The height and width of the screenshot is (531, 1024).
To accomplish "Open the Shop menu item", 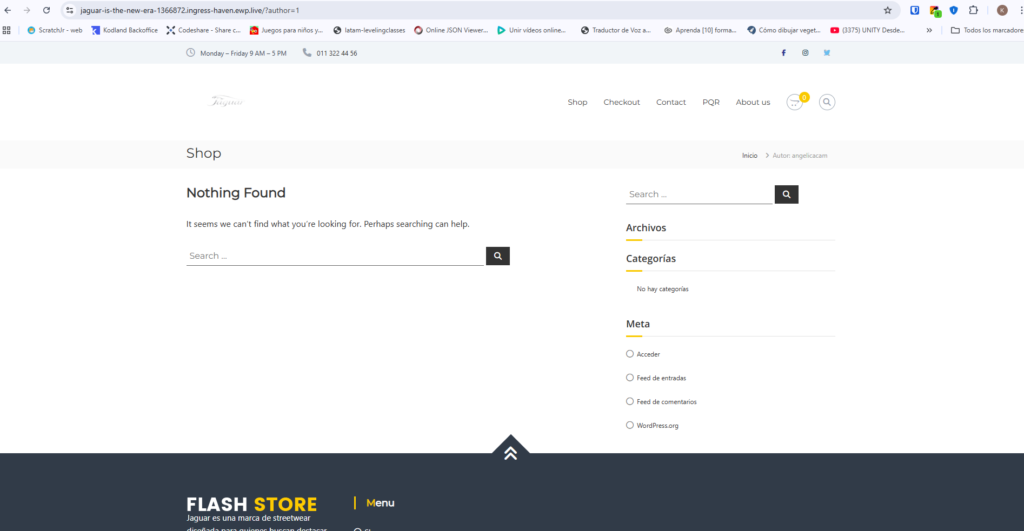I will pos(577,102).
